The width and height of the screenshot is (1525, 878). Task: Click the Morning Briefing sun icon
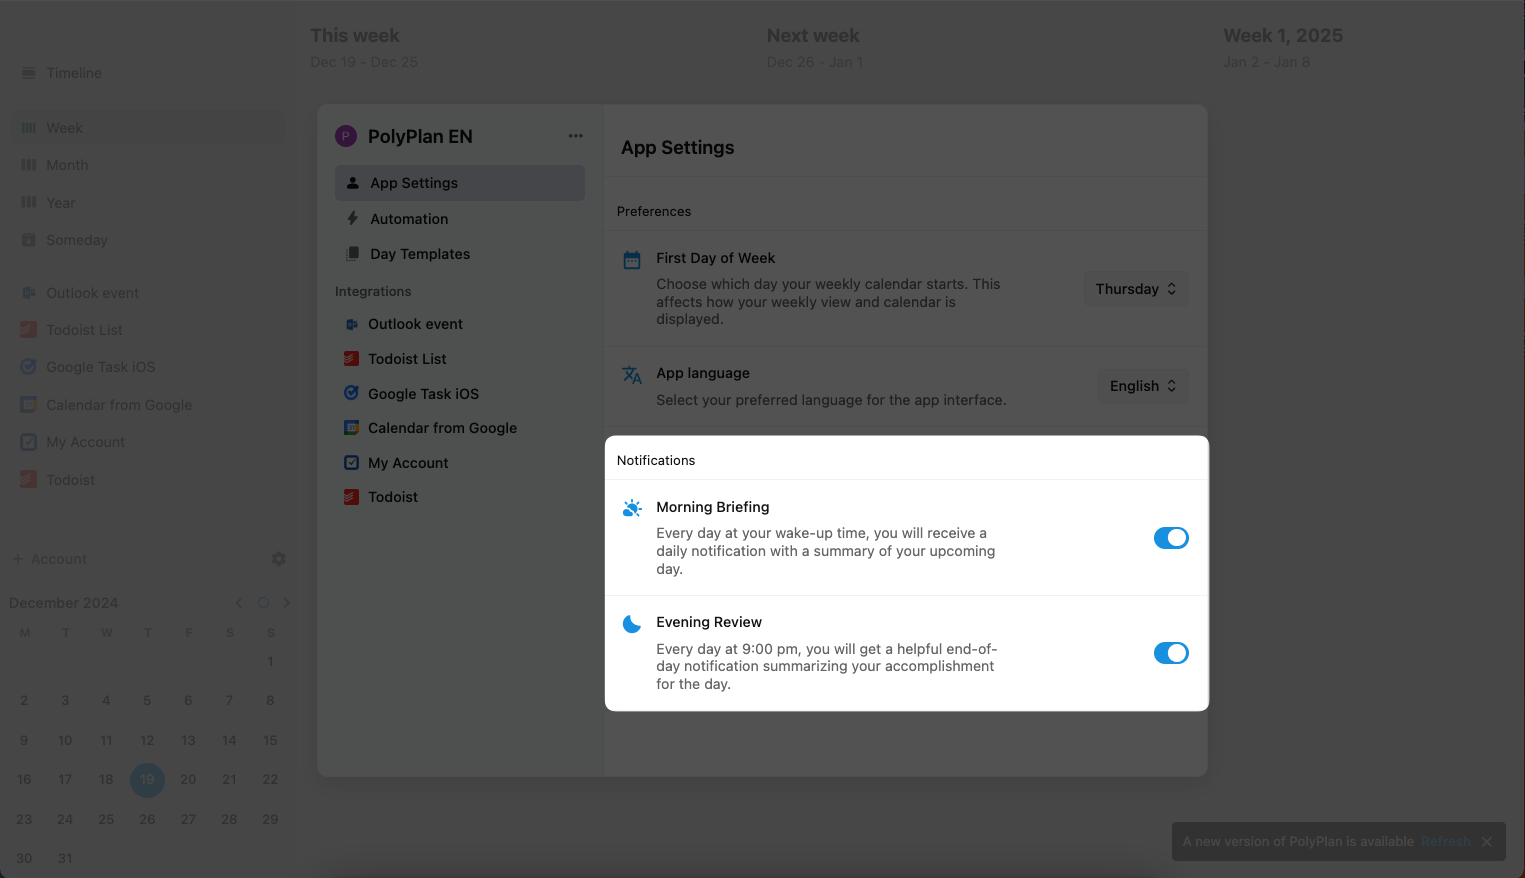tap(632, 508)
